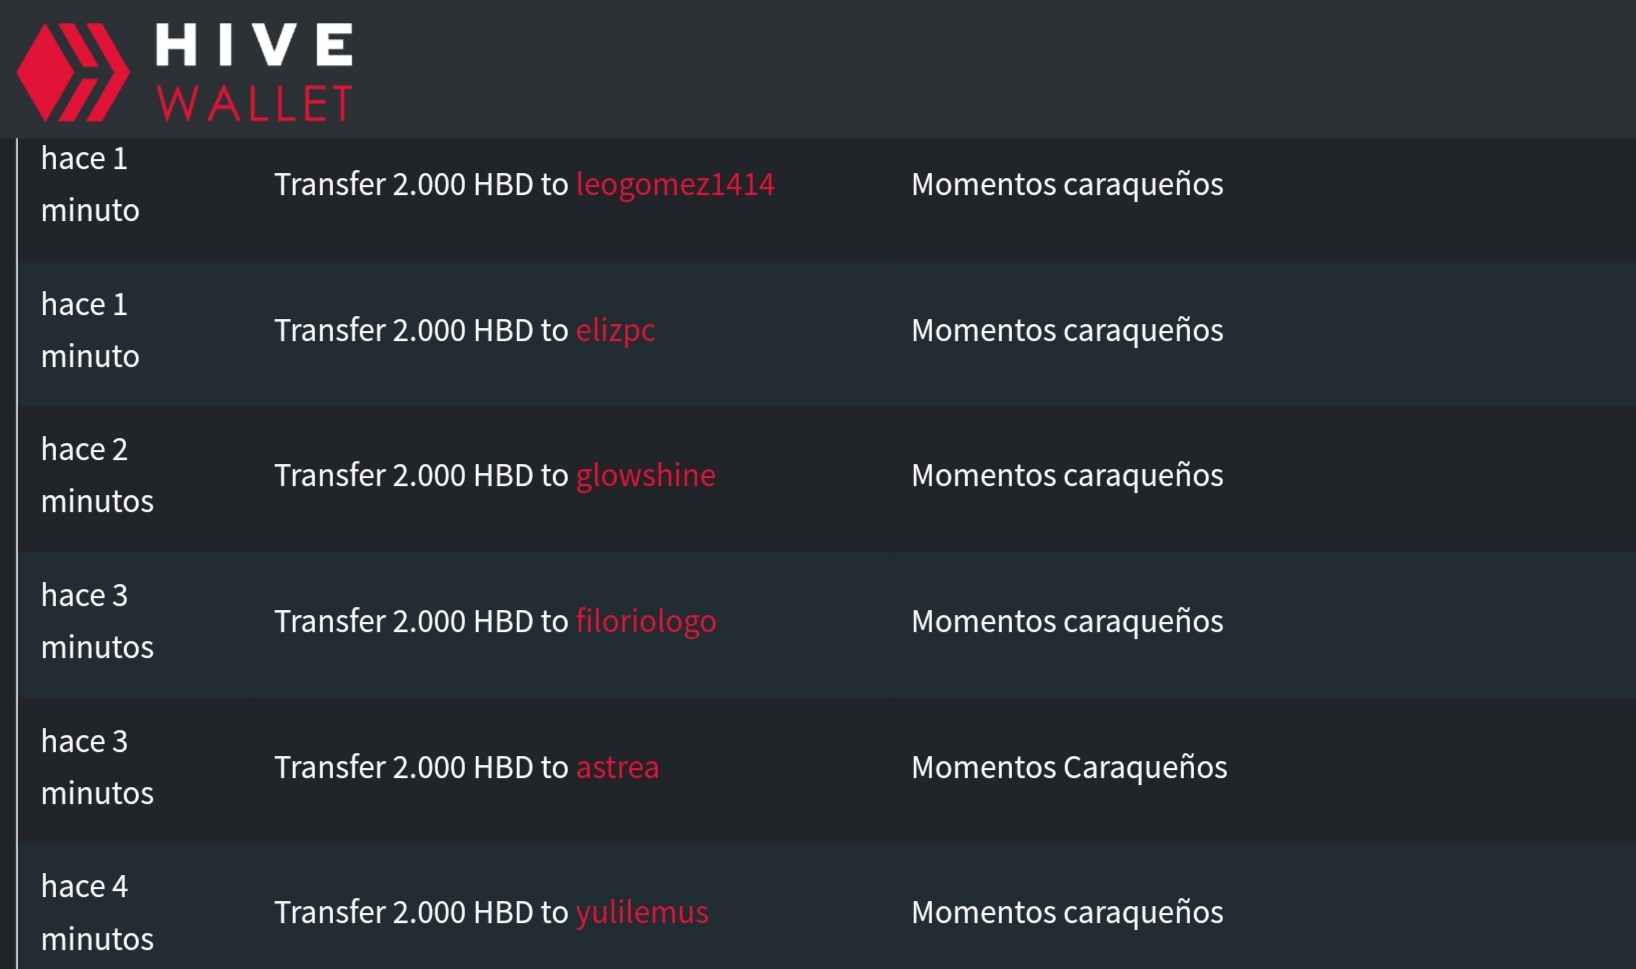Go to astrea profile link

pos(617,768)
